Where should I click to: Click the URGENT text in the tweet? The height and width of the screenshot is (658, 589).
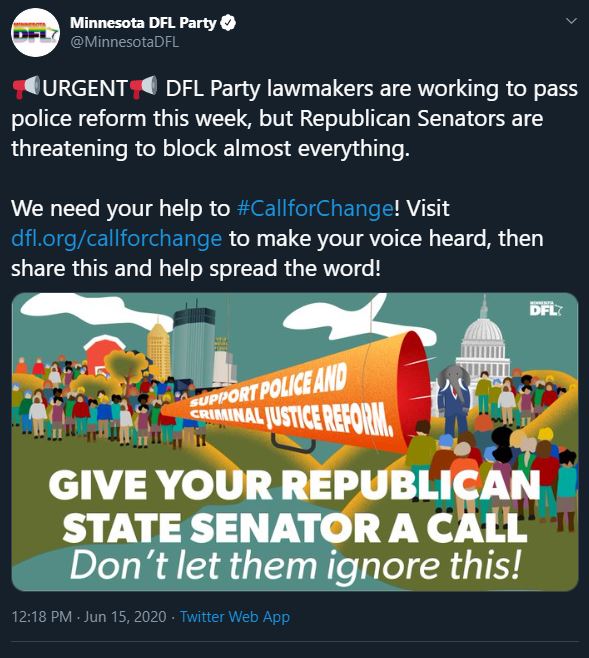85,88
